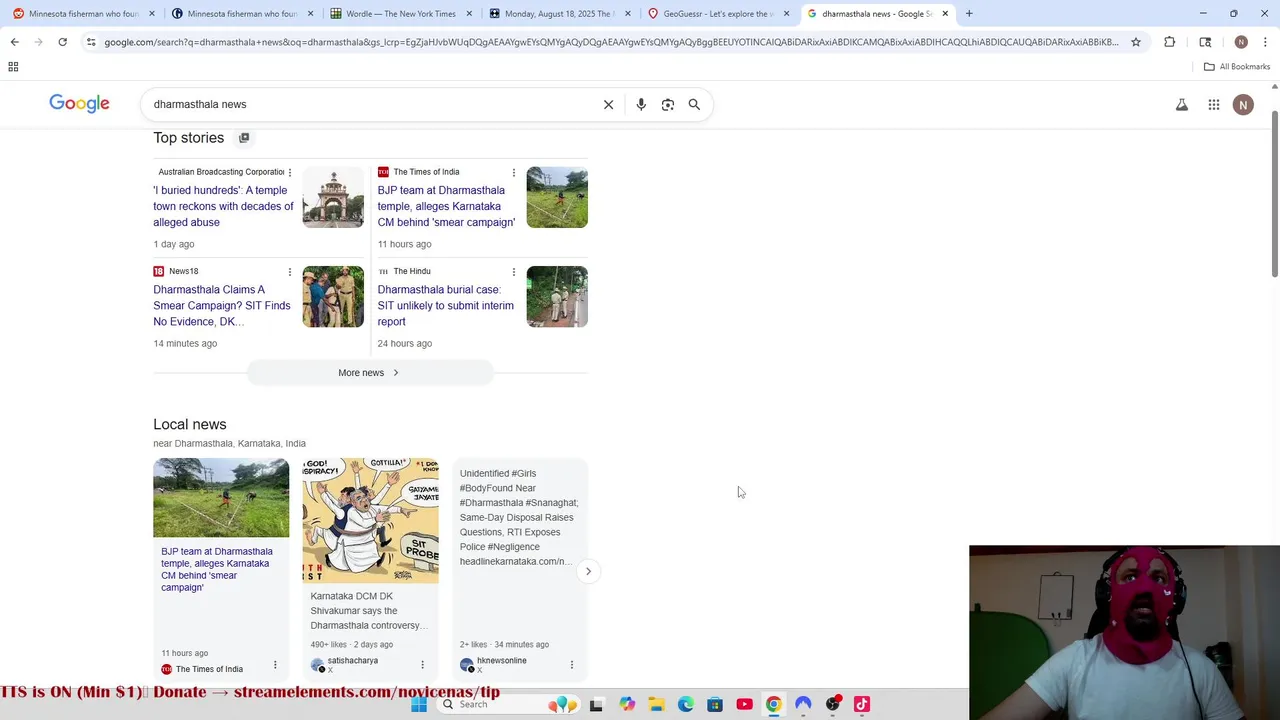Open 'I buried hundreds' temple town article
The height and width of the screenshot is (720, 1280).
click(x=223, y=206)
